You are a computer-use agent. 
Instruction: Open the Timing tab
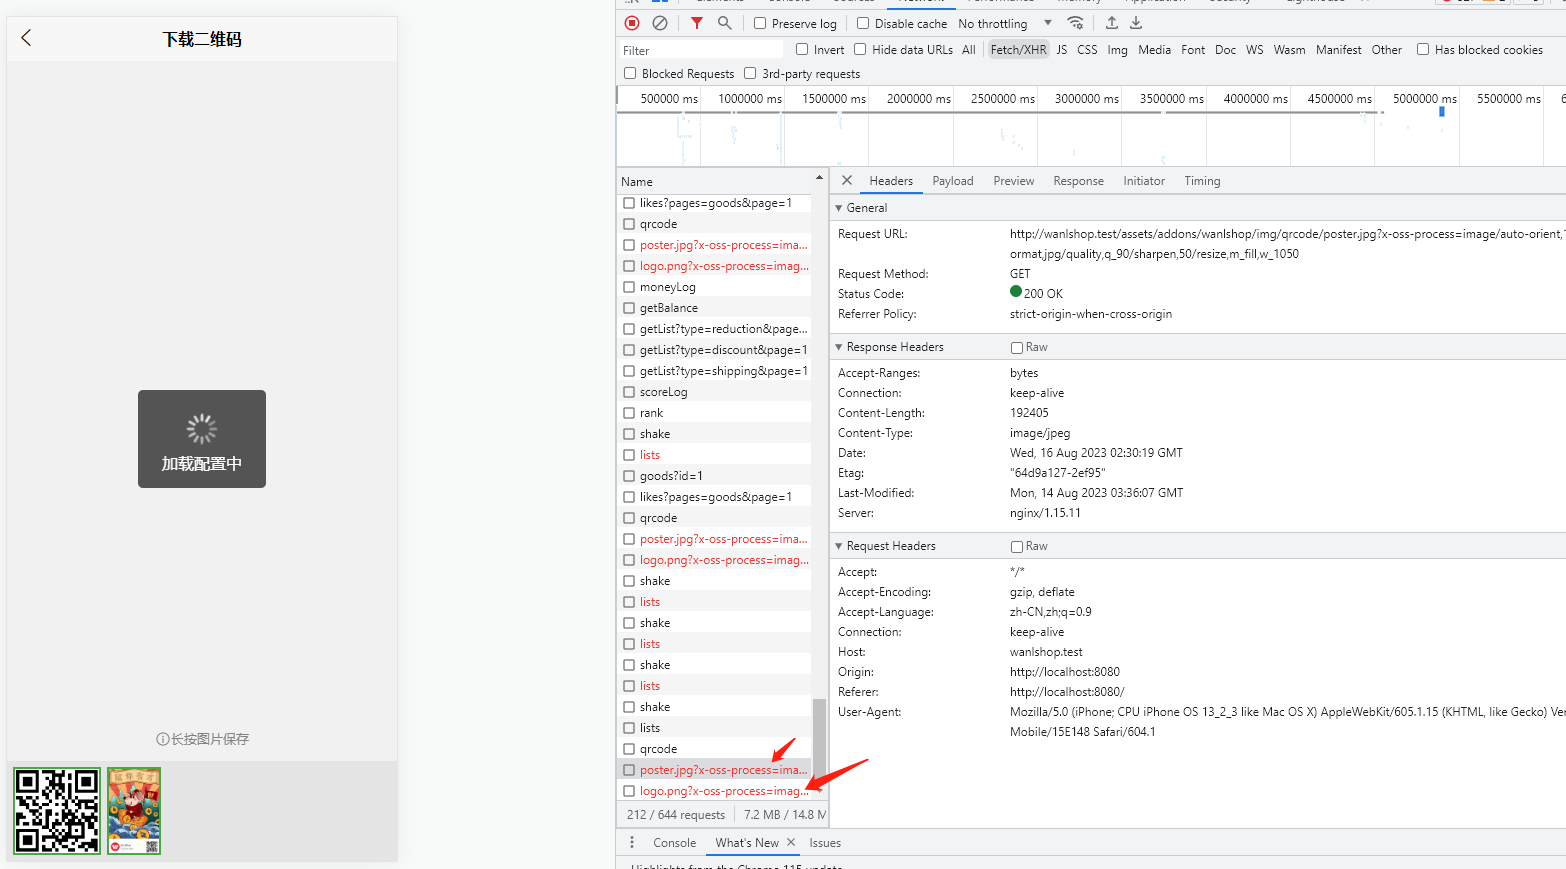click(1202, 181)
